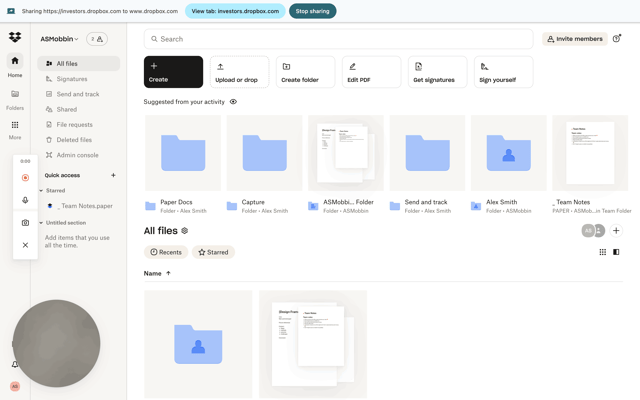Open Admin console in the sidebar
This screenshot has width=640, height=400.
click(x=78, y=155)
